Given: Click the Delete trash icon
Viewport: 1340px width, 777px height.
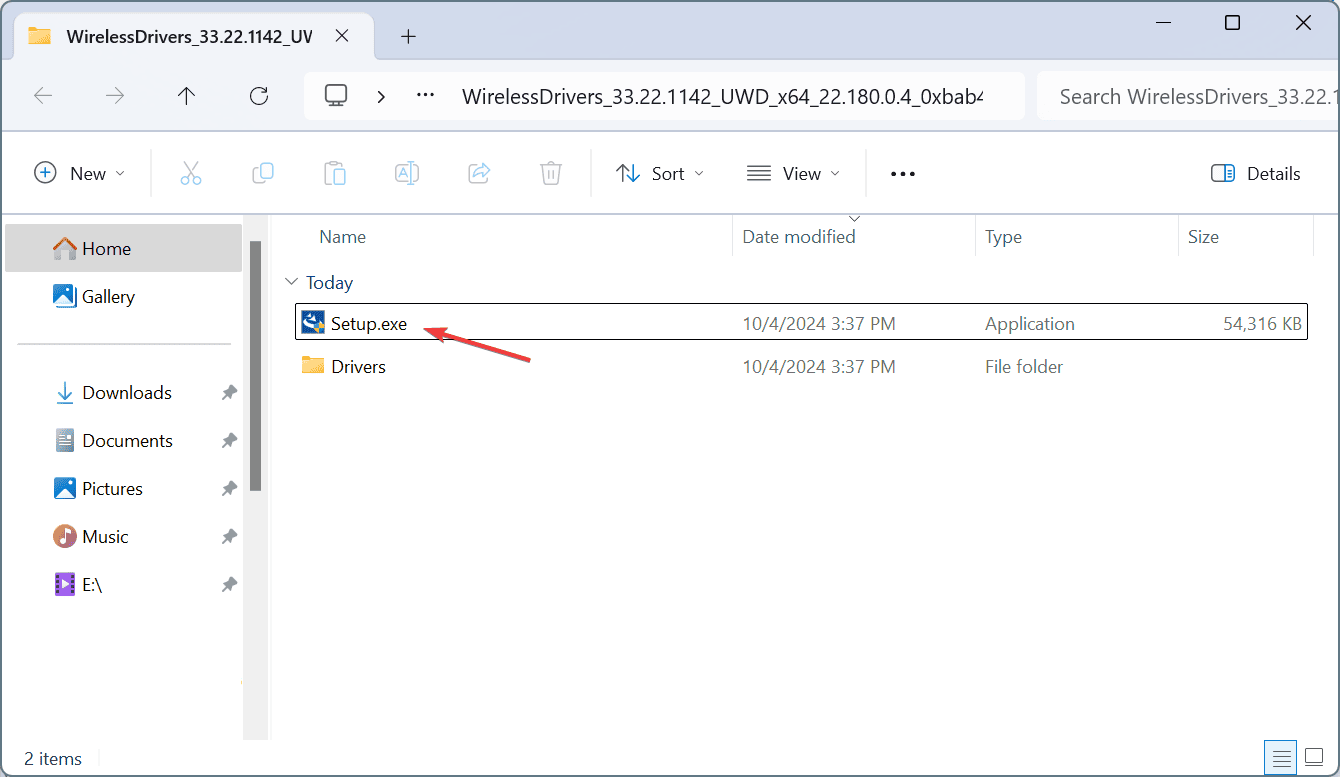Looking at the screenshot, I should [x=551, y=173].
